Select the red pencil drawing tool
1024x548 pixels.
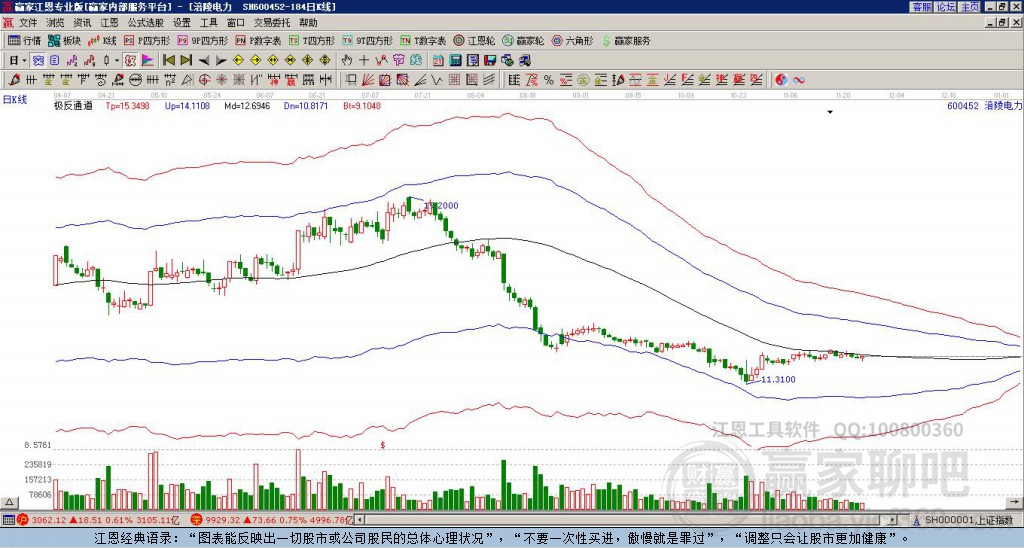point(14,80)
